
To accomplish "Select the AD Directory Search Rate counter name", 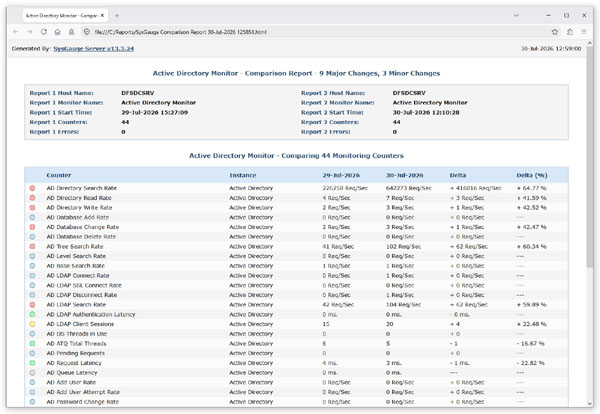I will (x=82, y=188).
